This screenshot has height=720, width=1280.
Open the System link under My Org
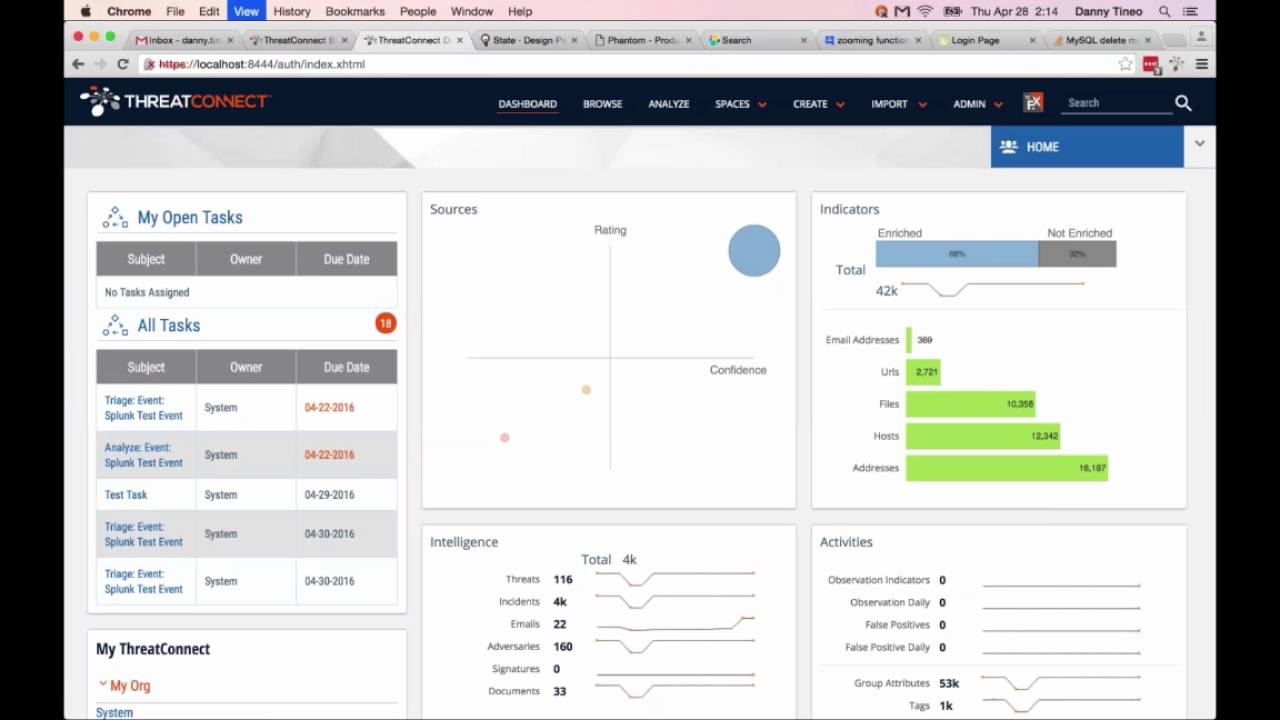tap(114, 712)
